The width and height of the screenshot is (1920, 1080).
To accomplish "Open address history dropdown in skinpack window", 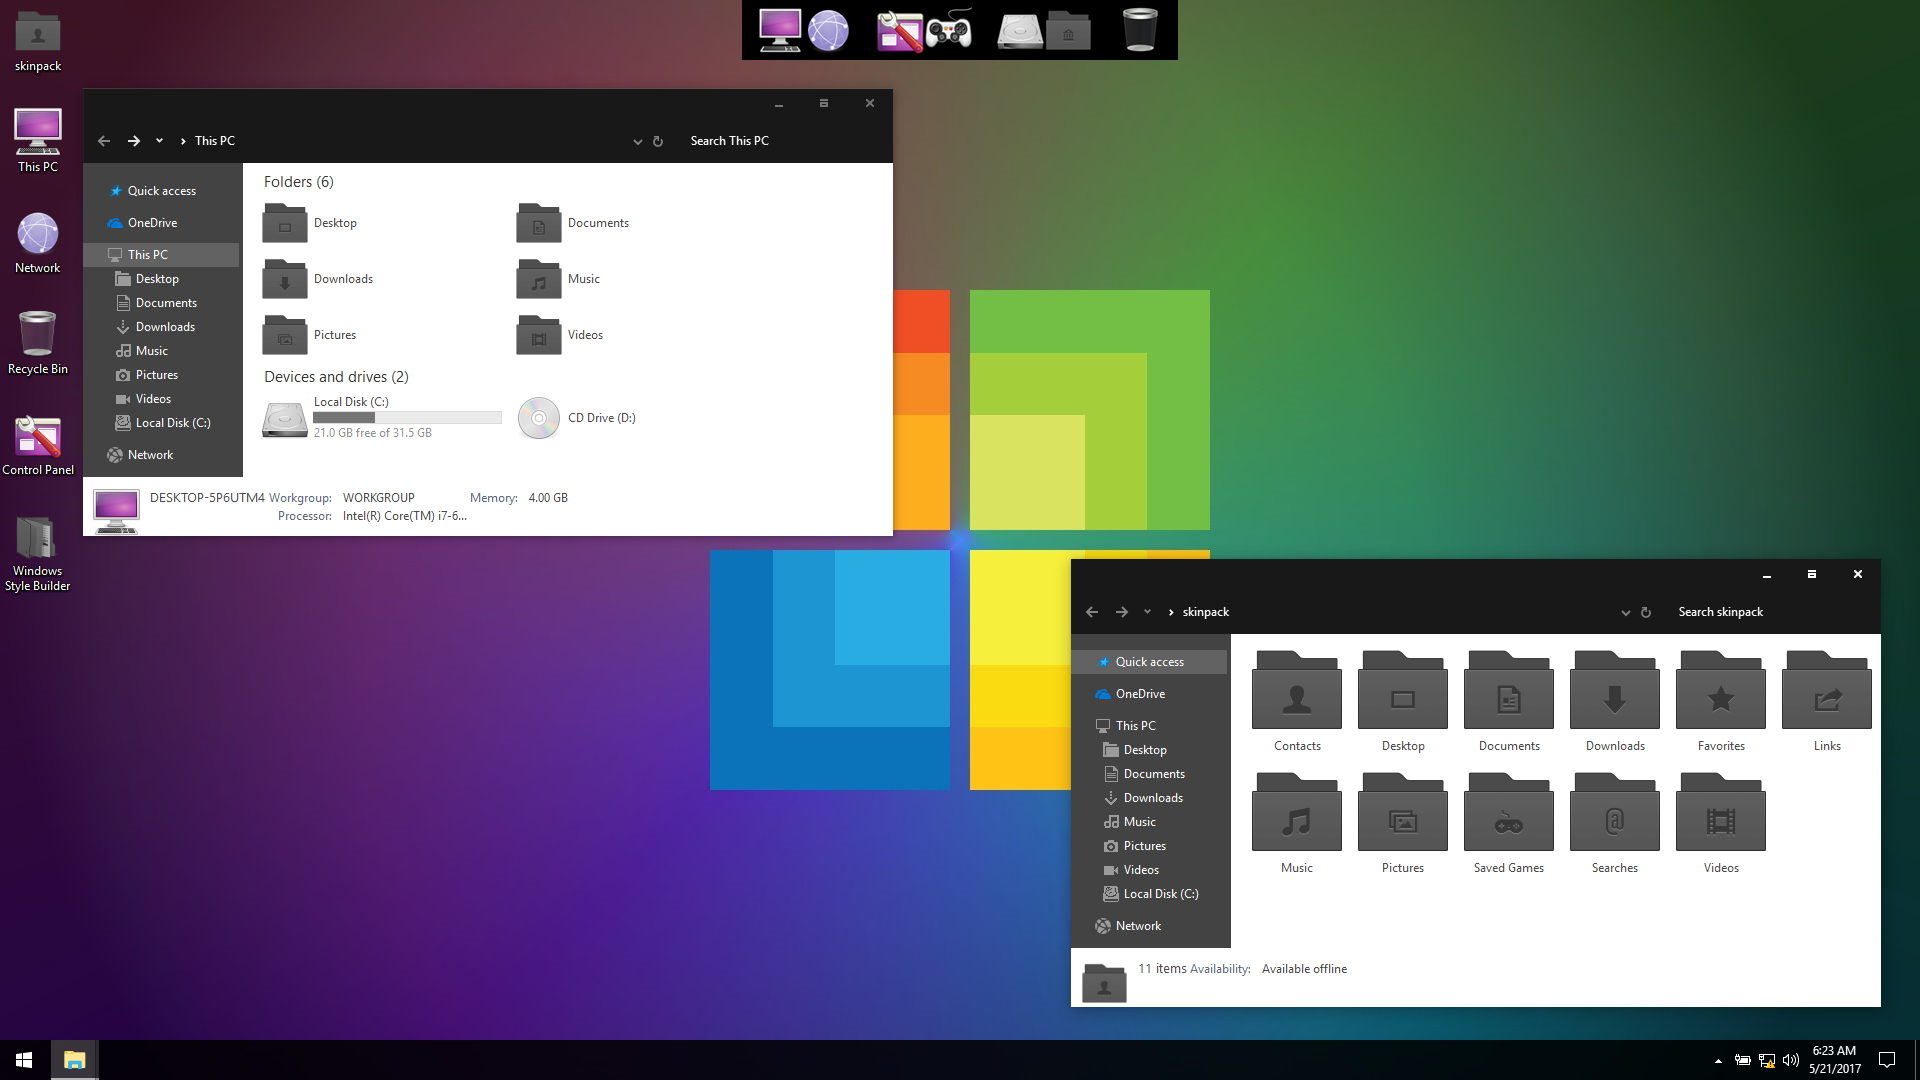I will tap(1625, 612).
